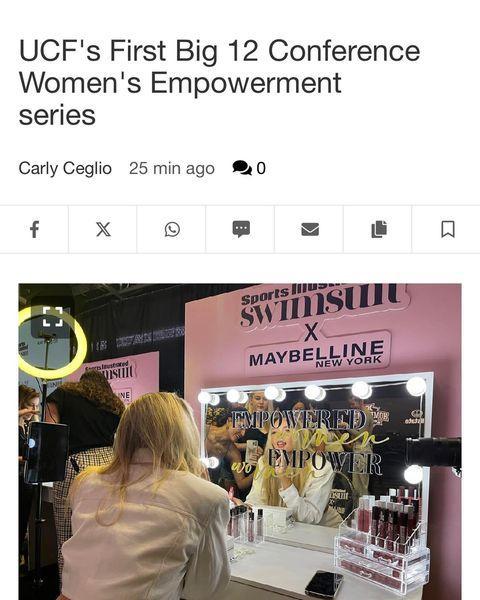The height and width of the screenshot is (600, 480).
Task: Expand photo with fullscreen icon
Action: pos(52,317)
